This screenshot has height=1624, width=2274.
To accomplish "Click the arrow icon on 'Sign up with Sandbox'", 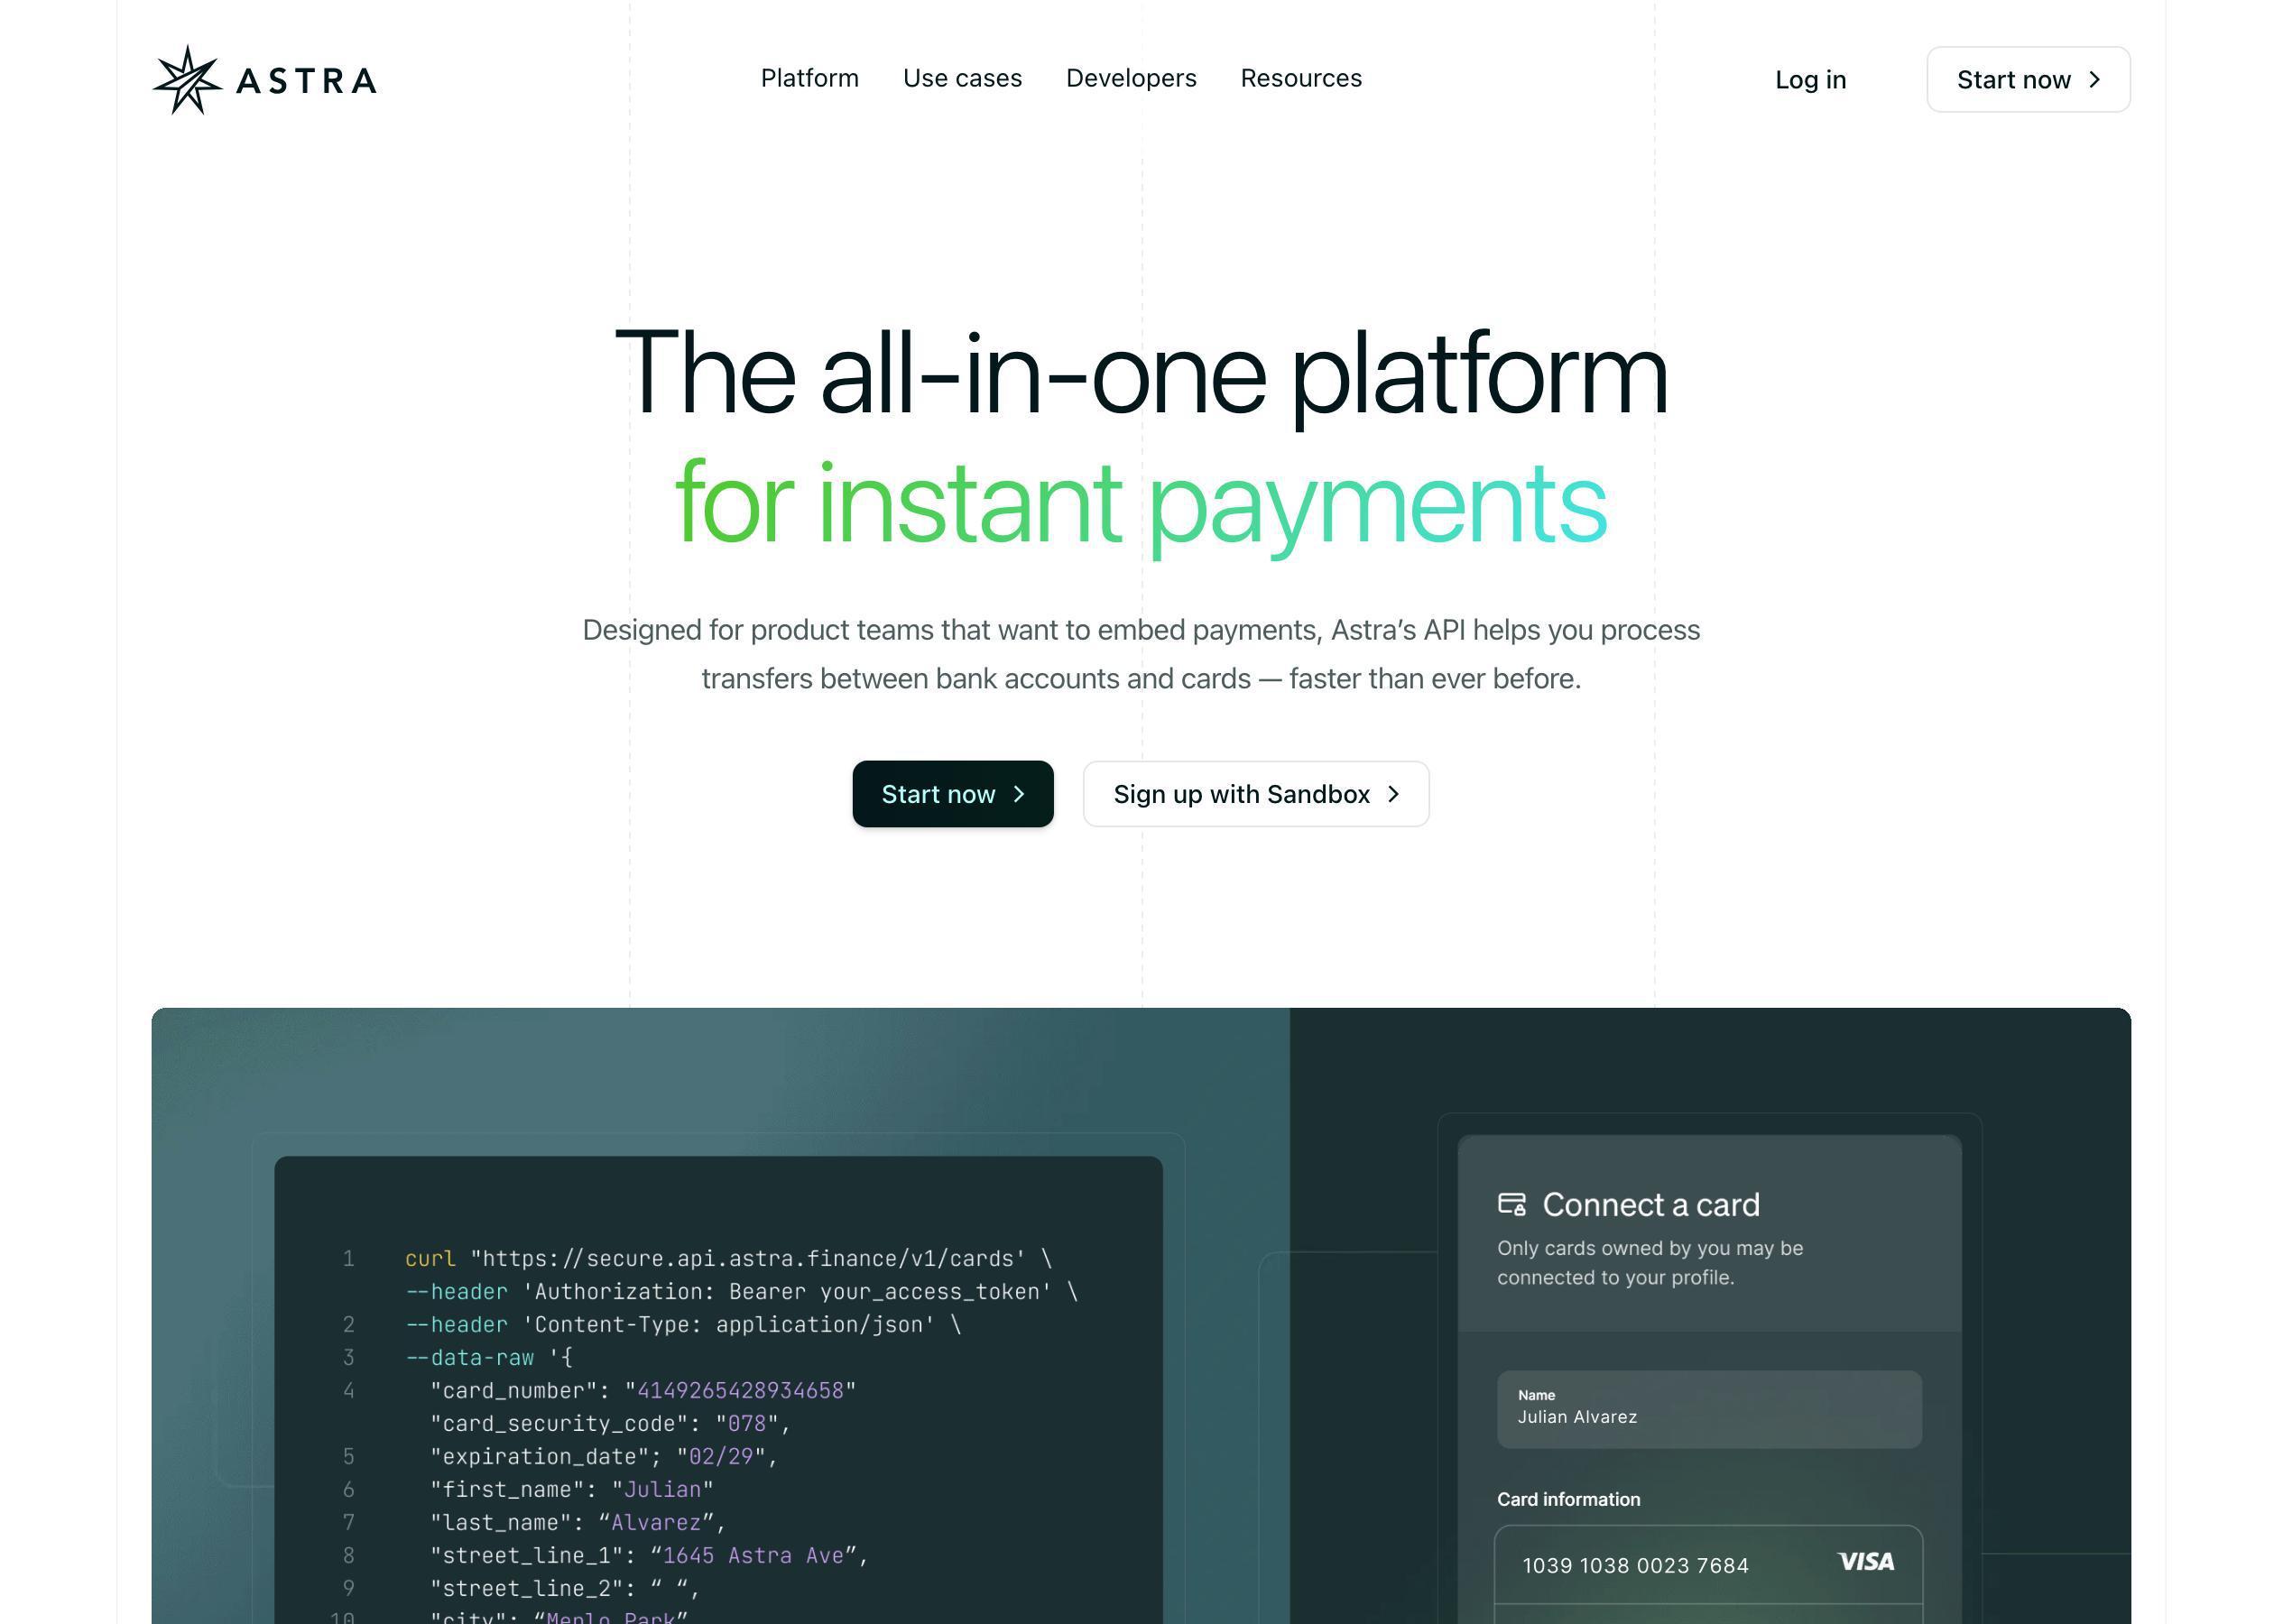I will (x=1393, y=795).
